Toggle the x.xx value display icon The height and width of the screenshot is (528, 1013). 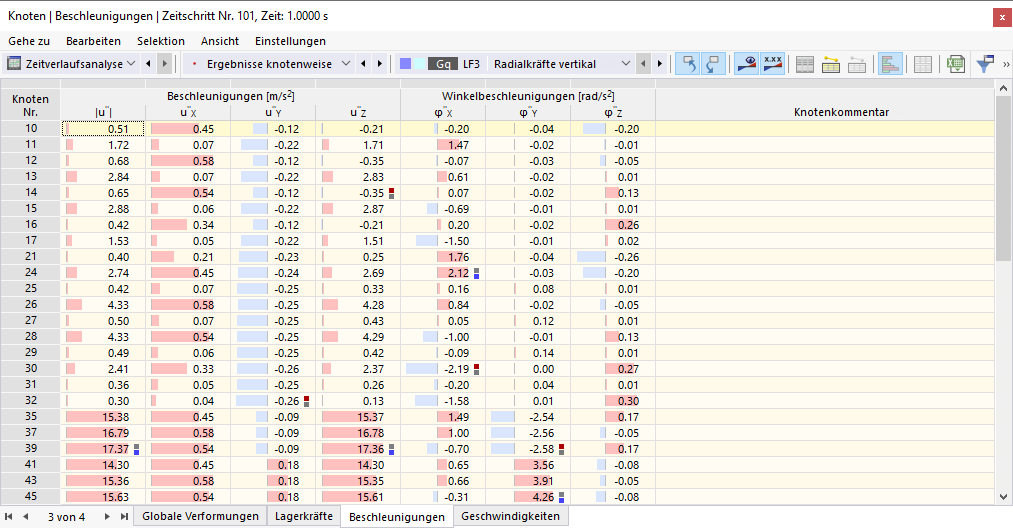coord(773,64)
